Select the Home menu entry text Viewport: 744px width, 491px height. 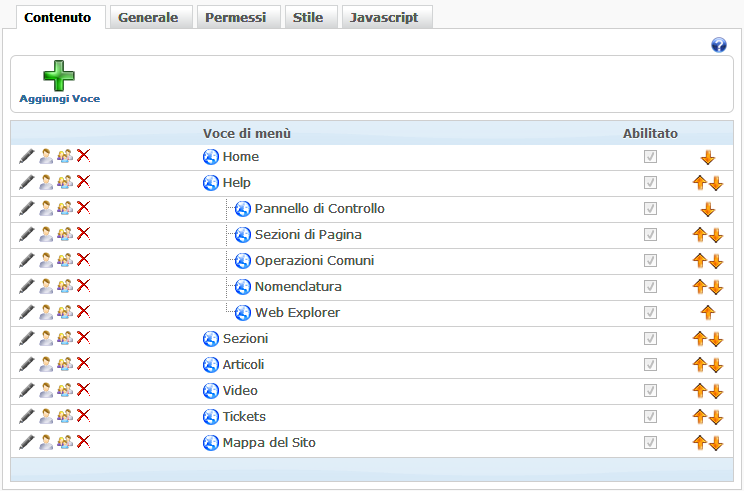click(241, 157)
